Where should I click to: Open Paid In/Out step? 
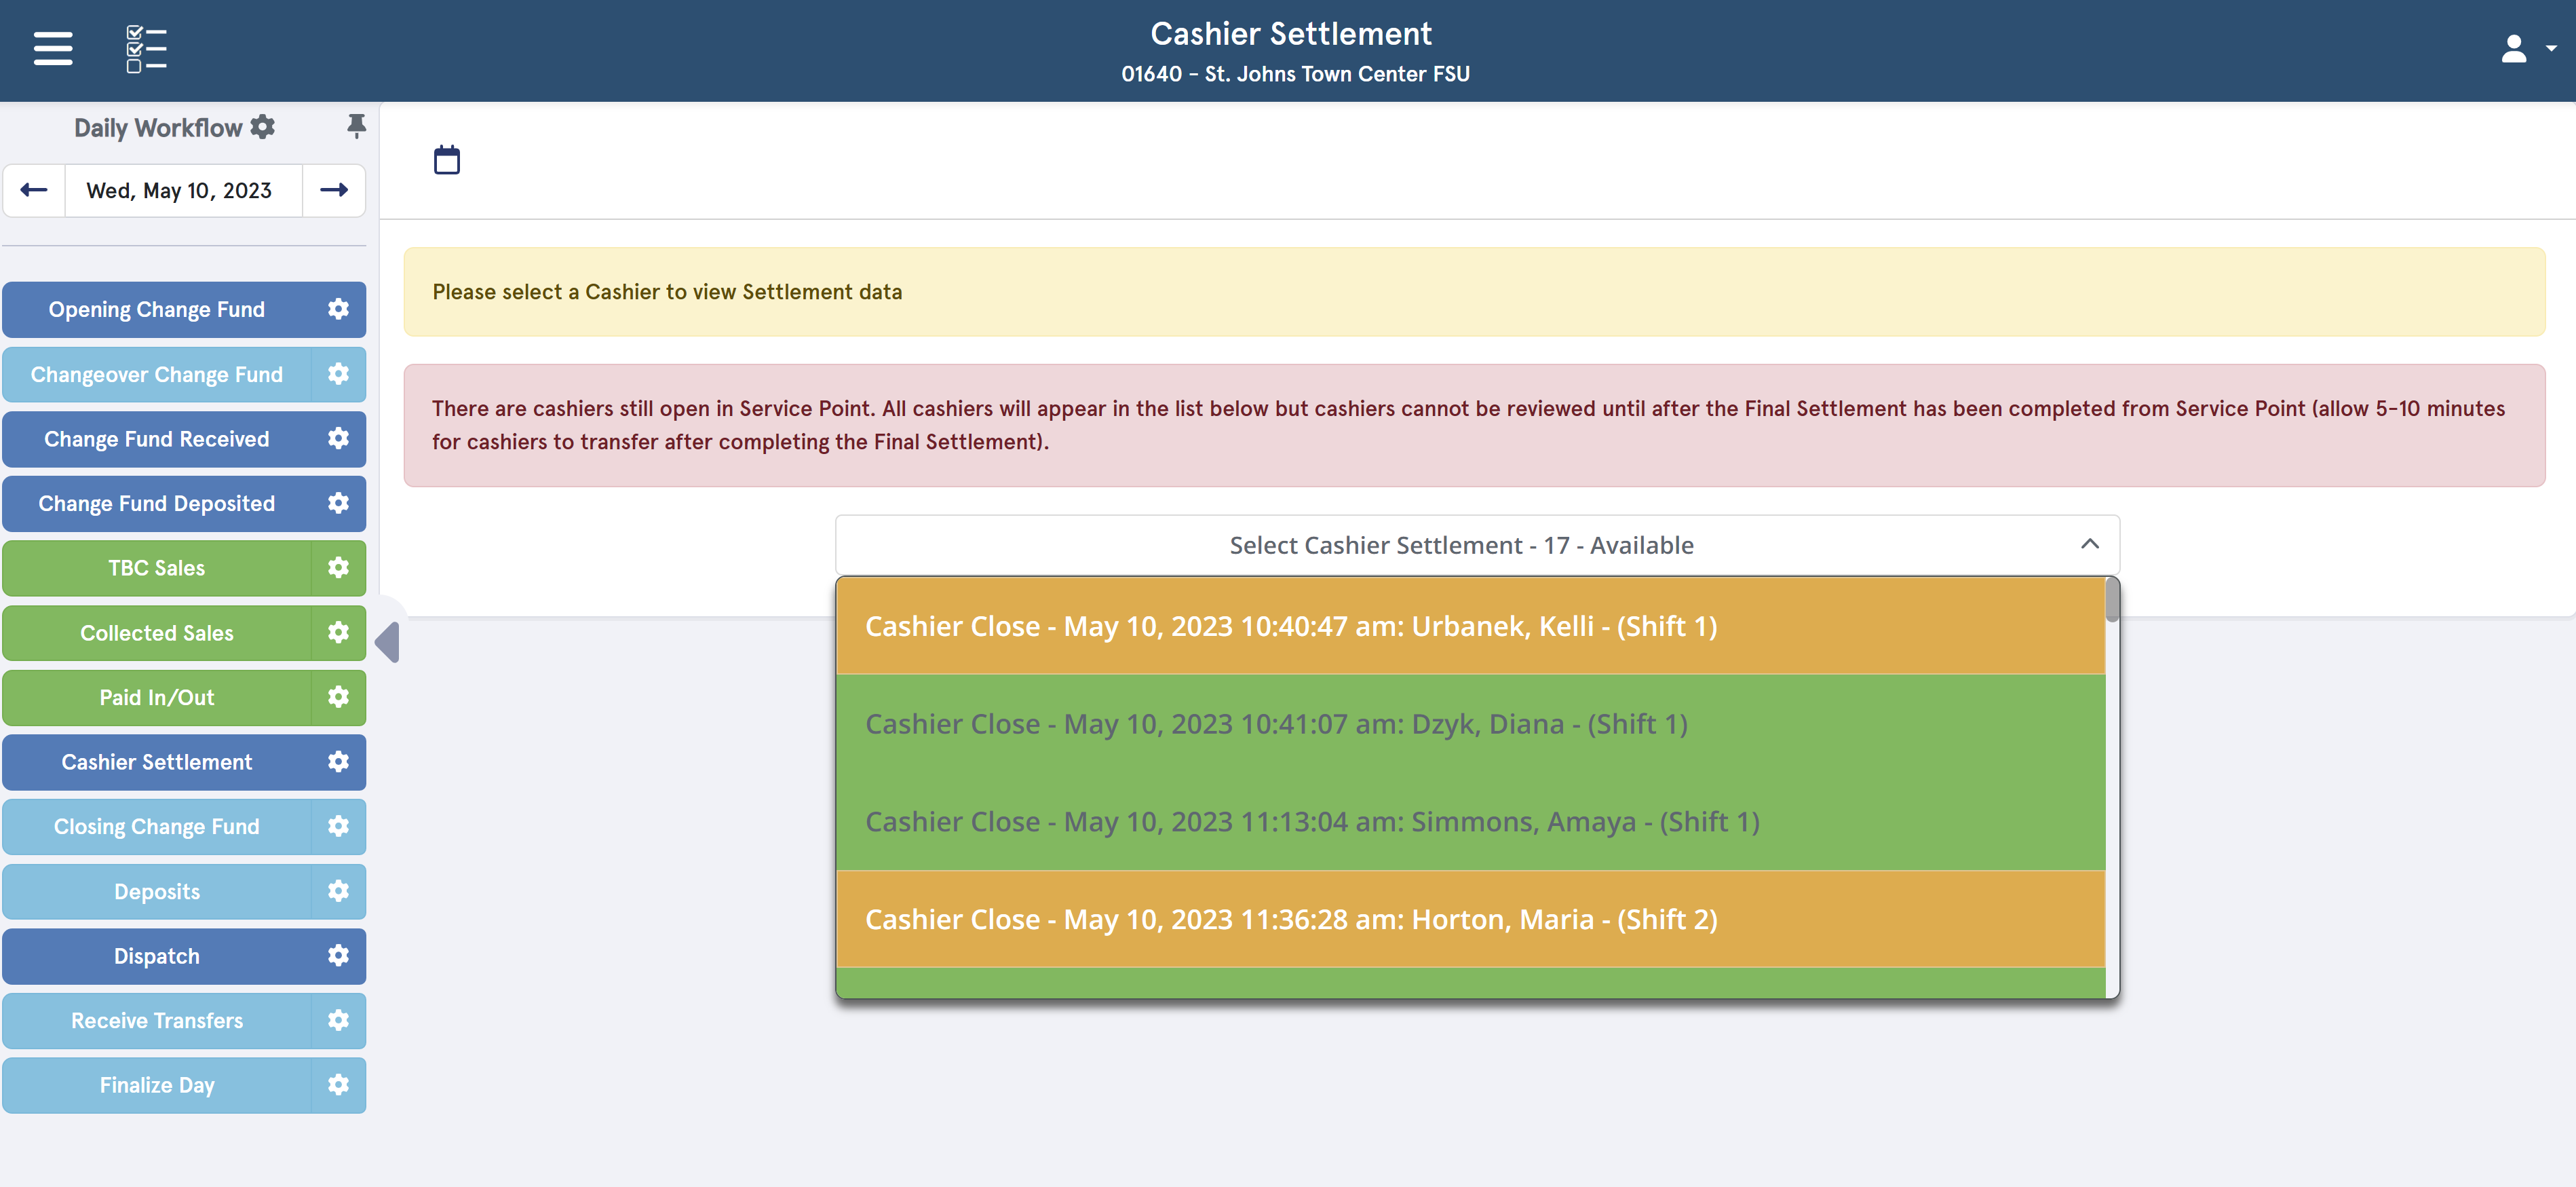point(157,698)
